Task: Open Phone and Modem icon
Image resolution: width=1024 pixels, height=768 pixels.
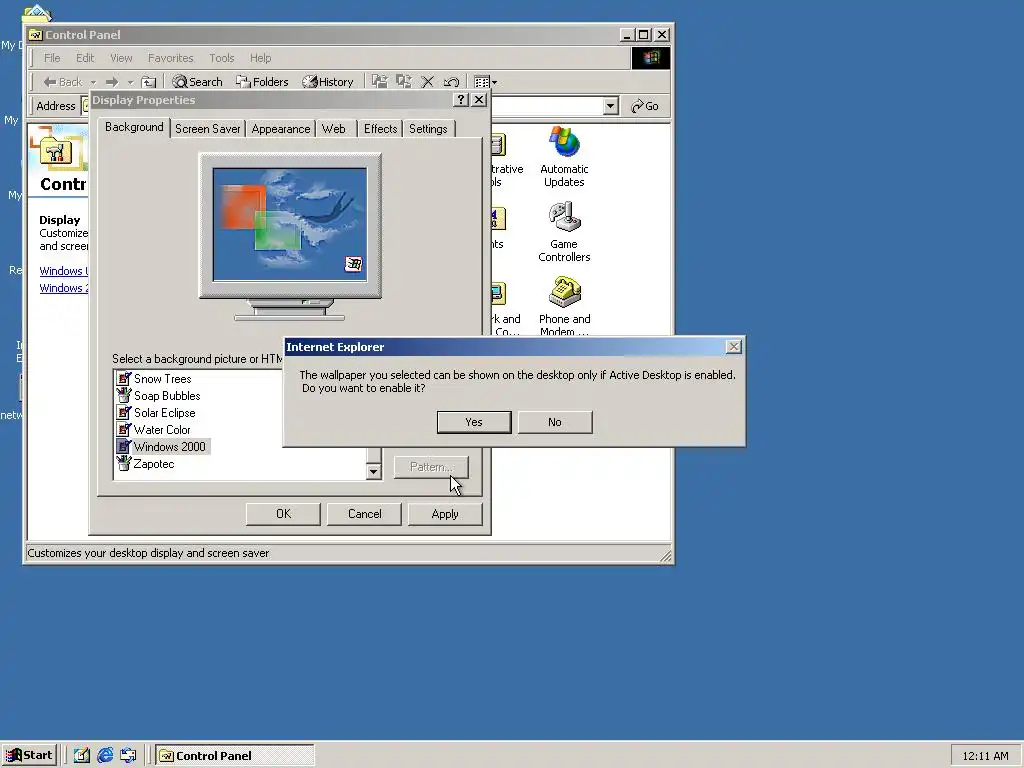Action: [564, 306]
